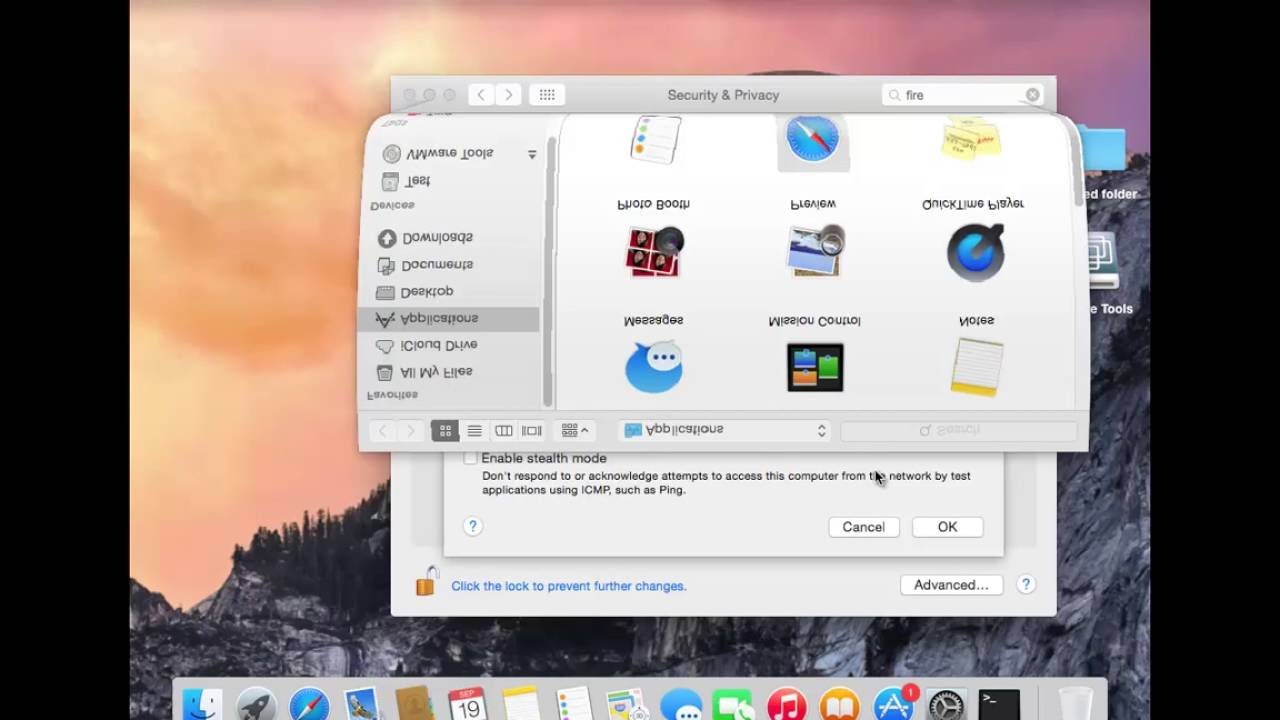Switch file picker to icon view
The image size is (1280, 720).
[445, 430]
